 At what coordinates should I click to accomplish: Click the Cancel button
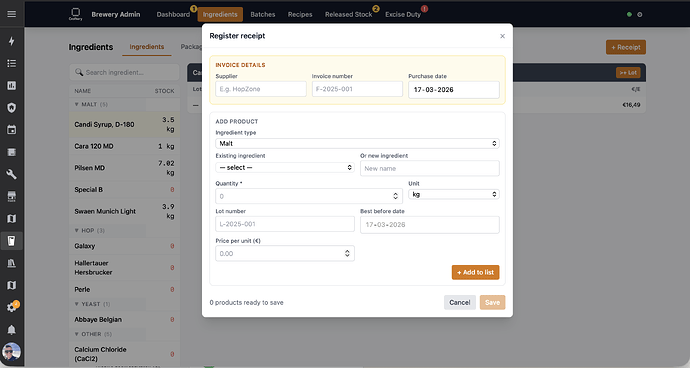click(459, 302)
